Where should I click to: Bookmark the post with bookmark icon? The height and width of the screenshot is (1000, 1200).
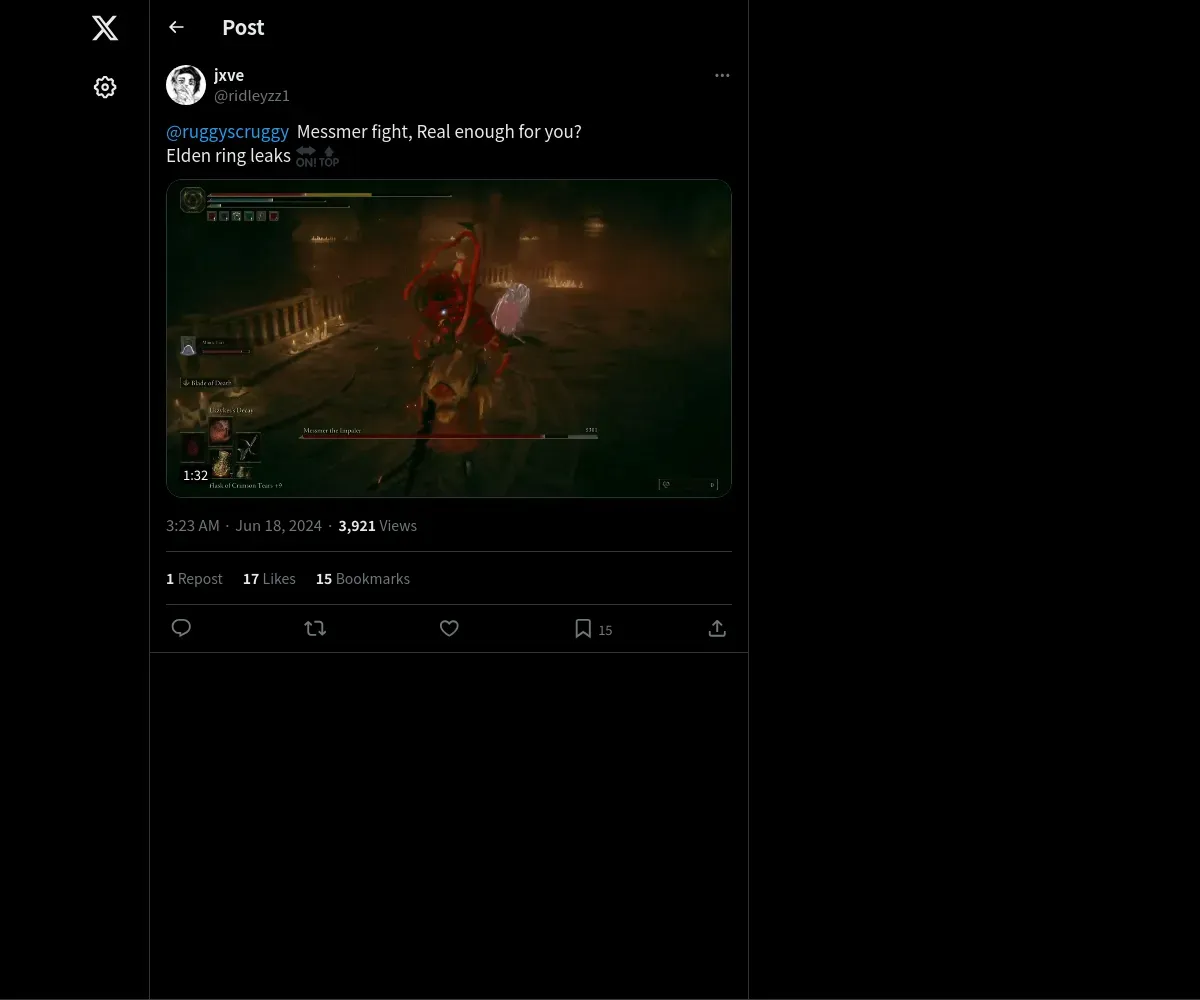coord(583,628)
